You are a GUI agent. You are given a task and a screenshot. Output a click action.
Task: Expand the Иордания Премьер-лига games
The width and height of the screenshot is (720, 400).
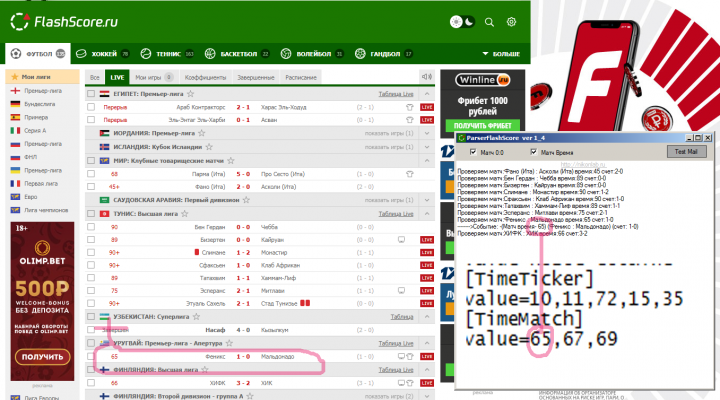coord(427,133)
